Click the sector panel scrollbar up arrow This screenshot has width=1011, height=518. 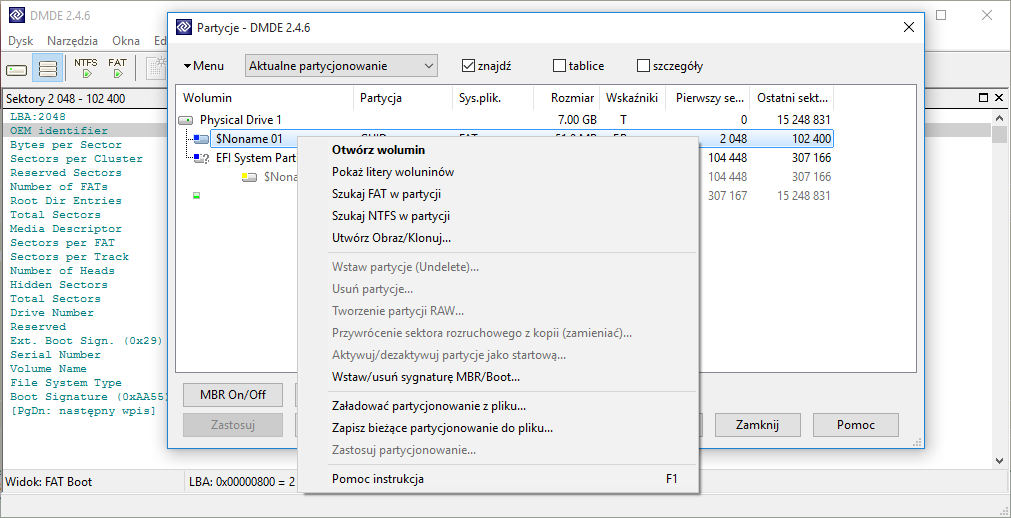[x=999, y=117]
